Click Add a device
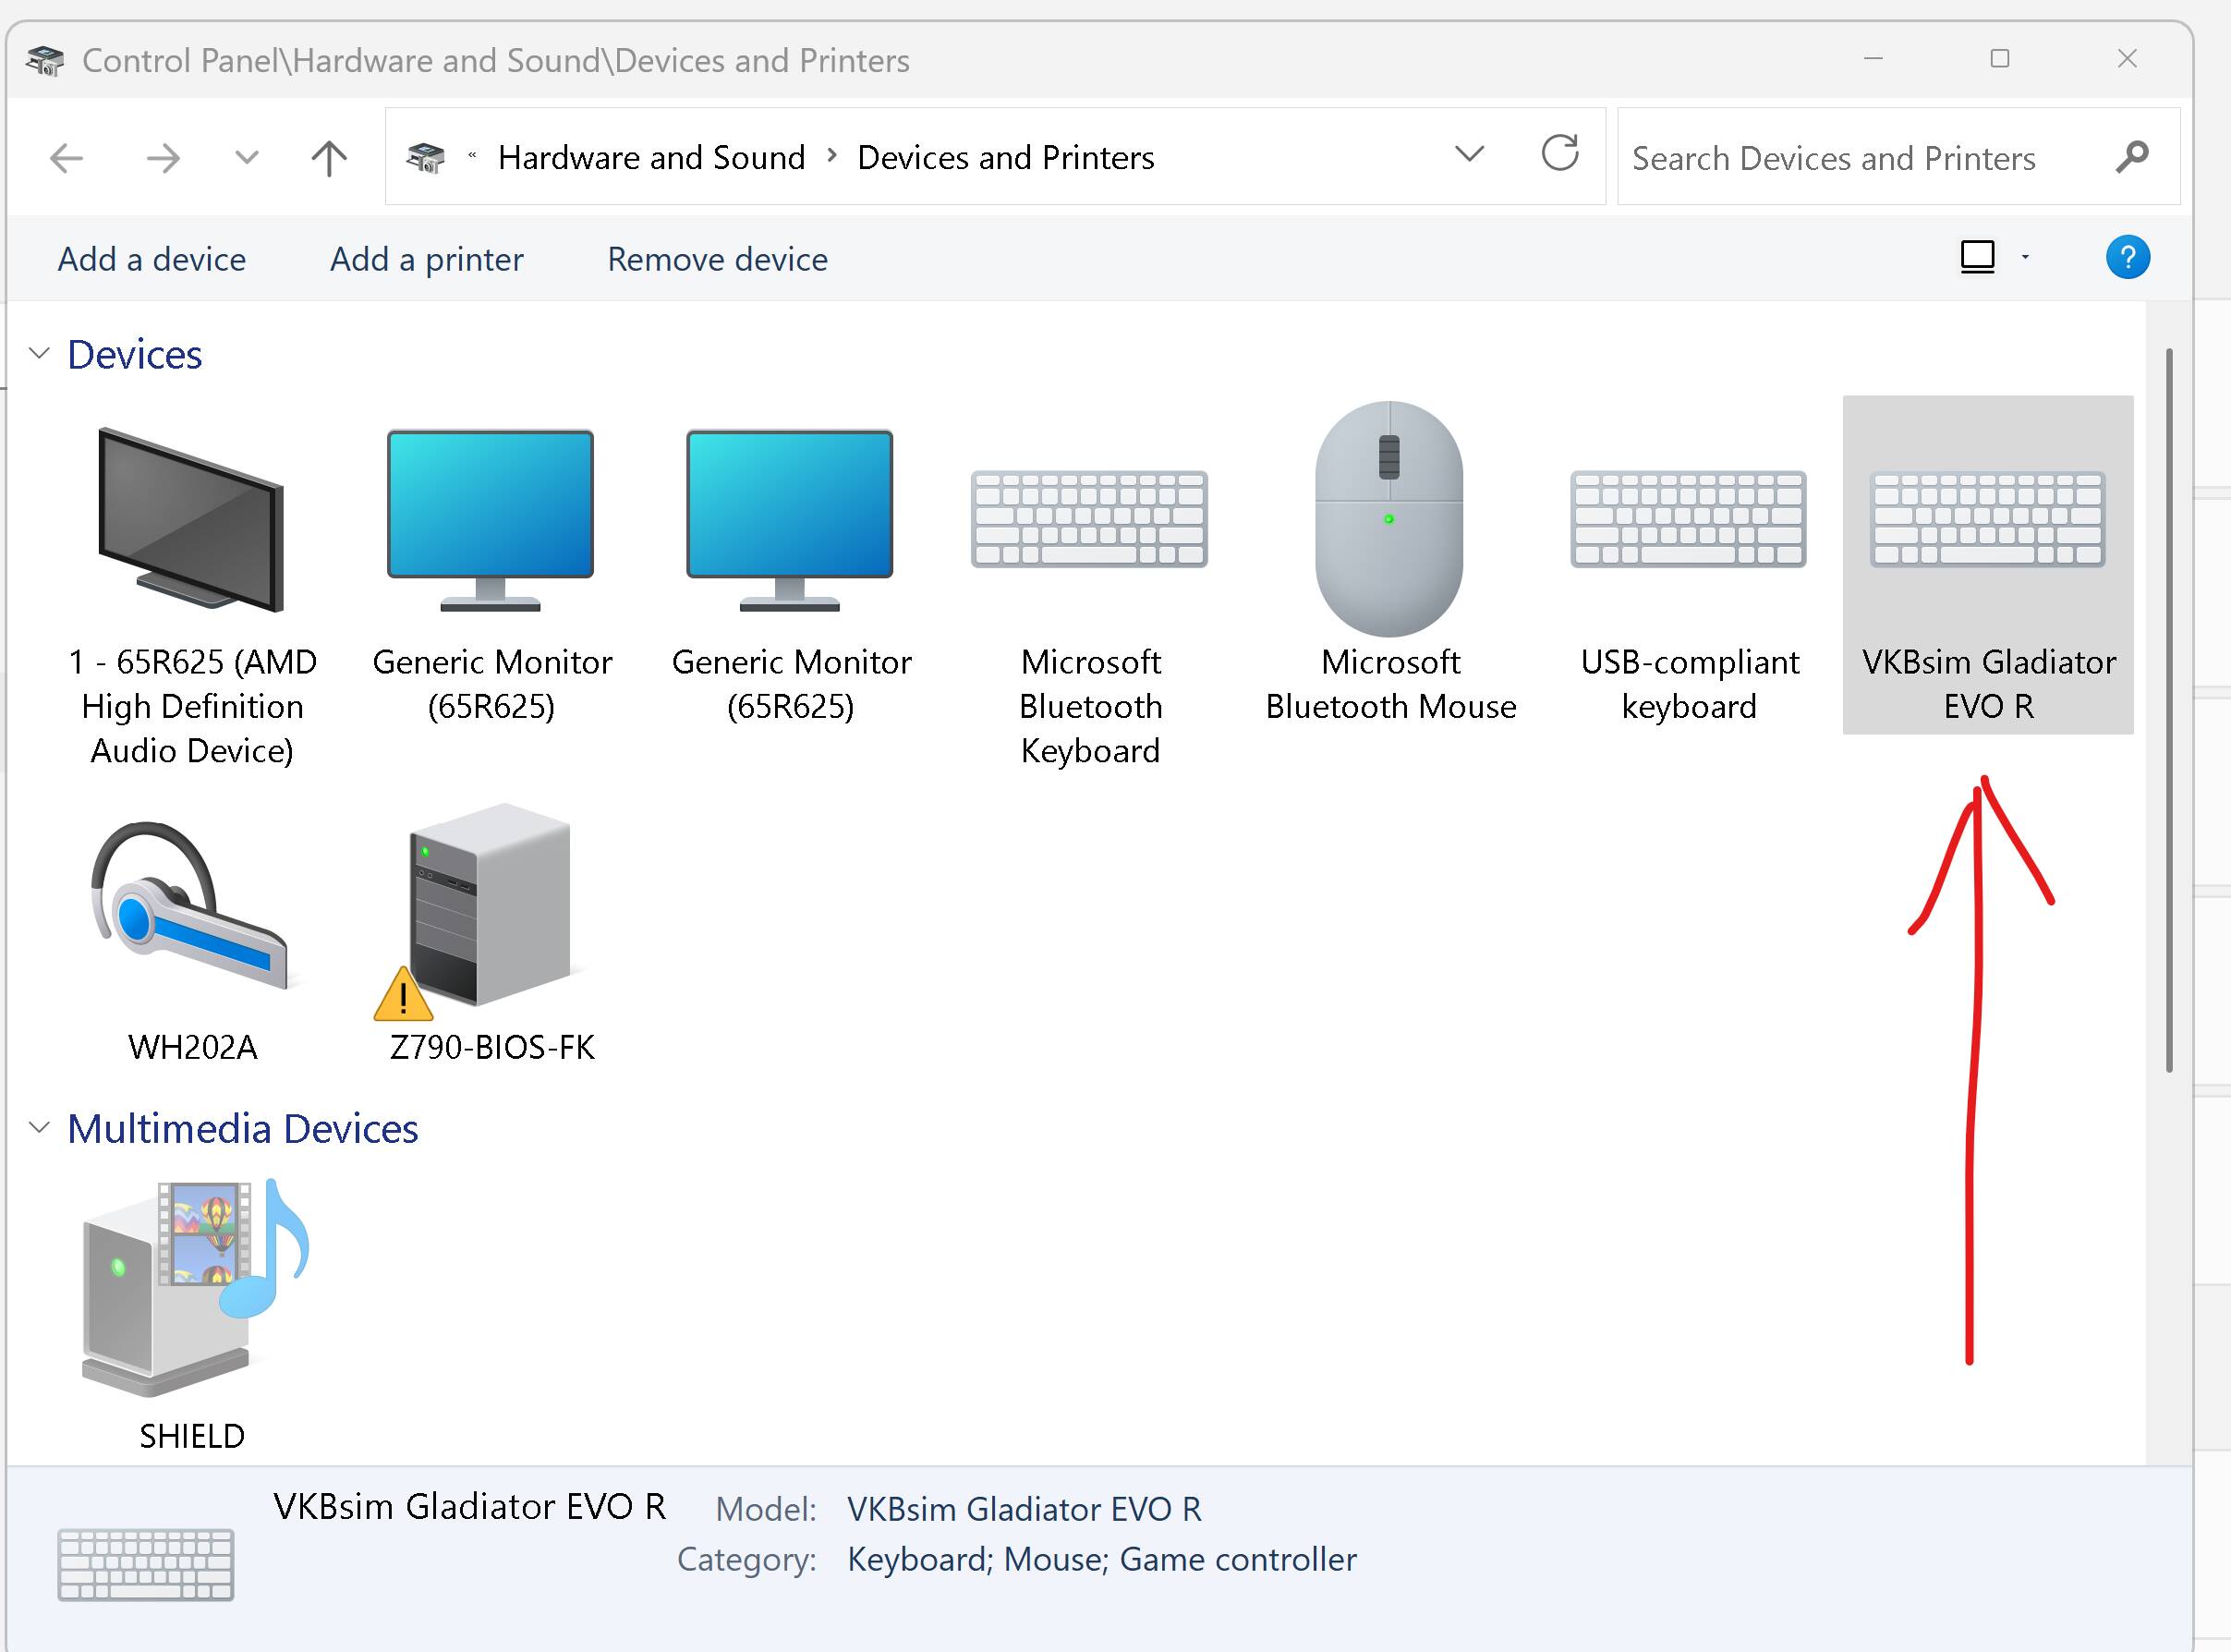2231x1652 pixels. point(152,259)
